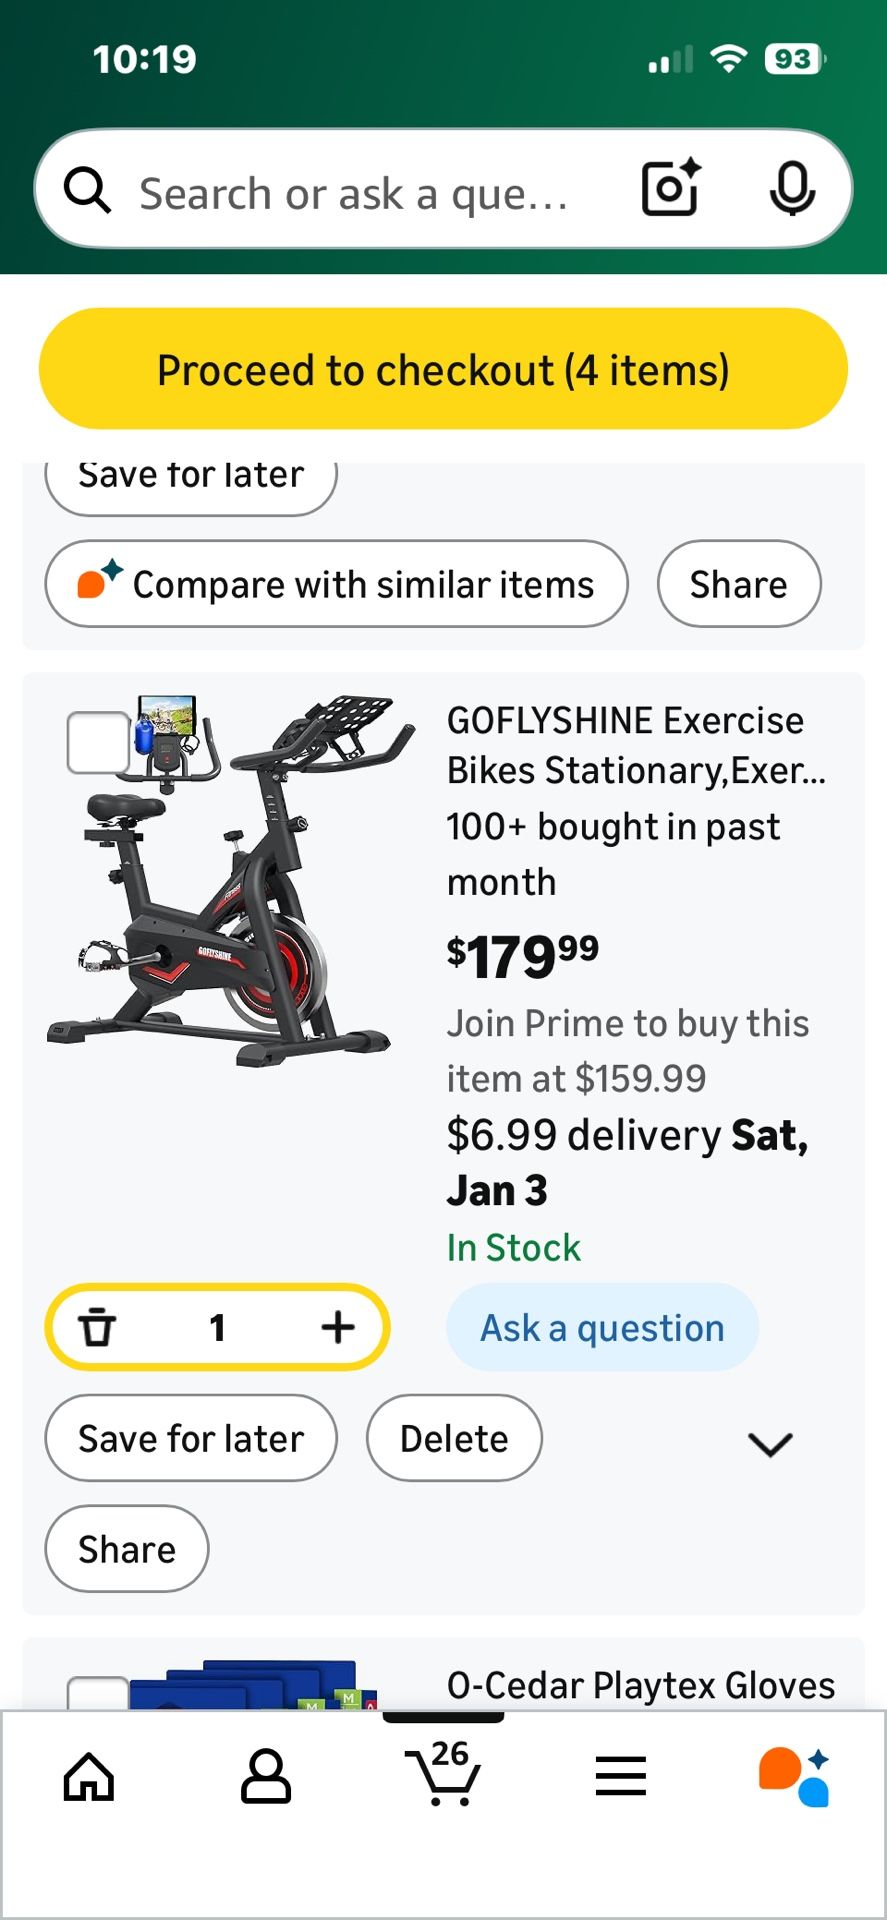Go to Home tab in bottom bar

click(89, 1777)
